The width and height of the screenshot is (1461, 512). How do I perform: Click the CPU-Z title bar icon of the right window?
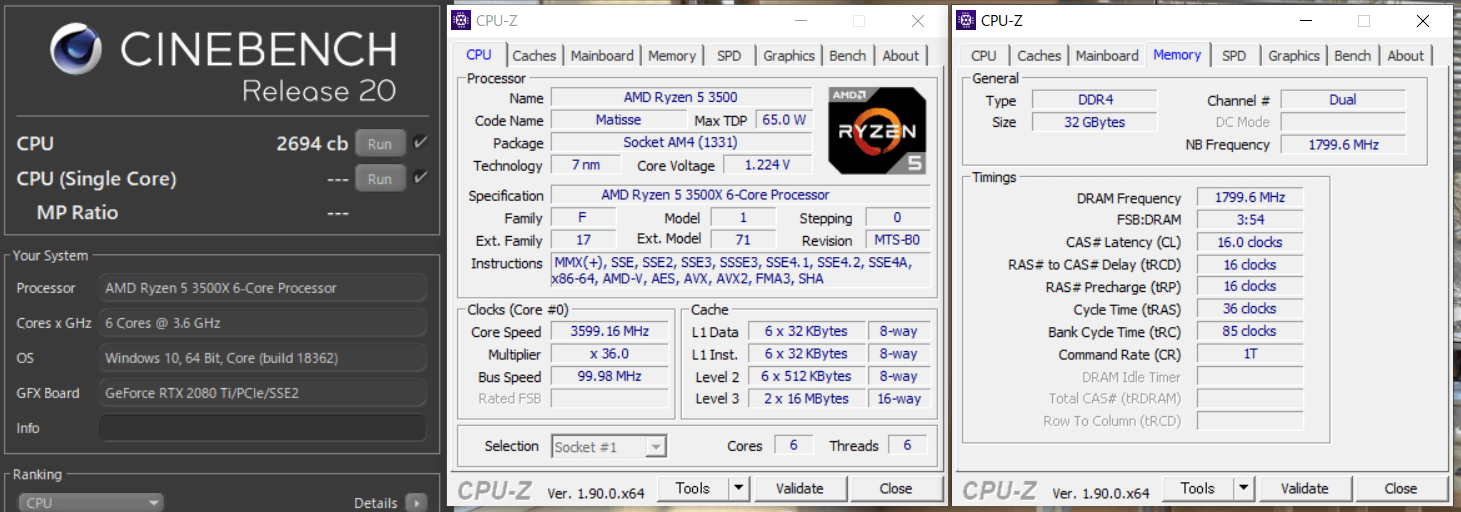pyautogui.click(x=966, y=20)
